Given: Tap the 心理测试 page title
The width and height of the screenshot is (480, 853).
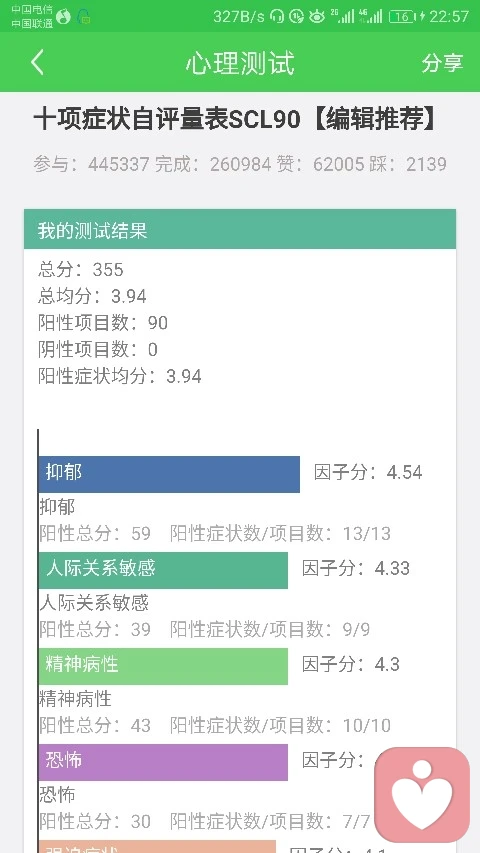Looking at the screenshot, I should pyautogui.click(x=240, y=63).
